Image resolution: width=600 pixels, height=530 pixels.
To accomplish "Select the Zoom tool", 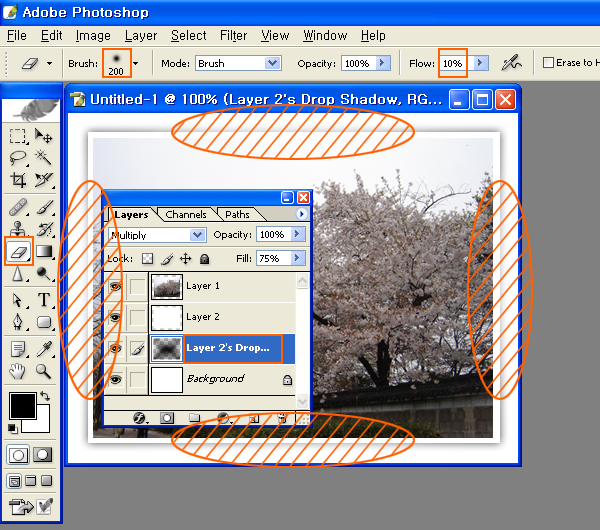I will 43,371.
